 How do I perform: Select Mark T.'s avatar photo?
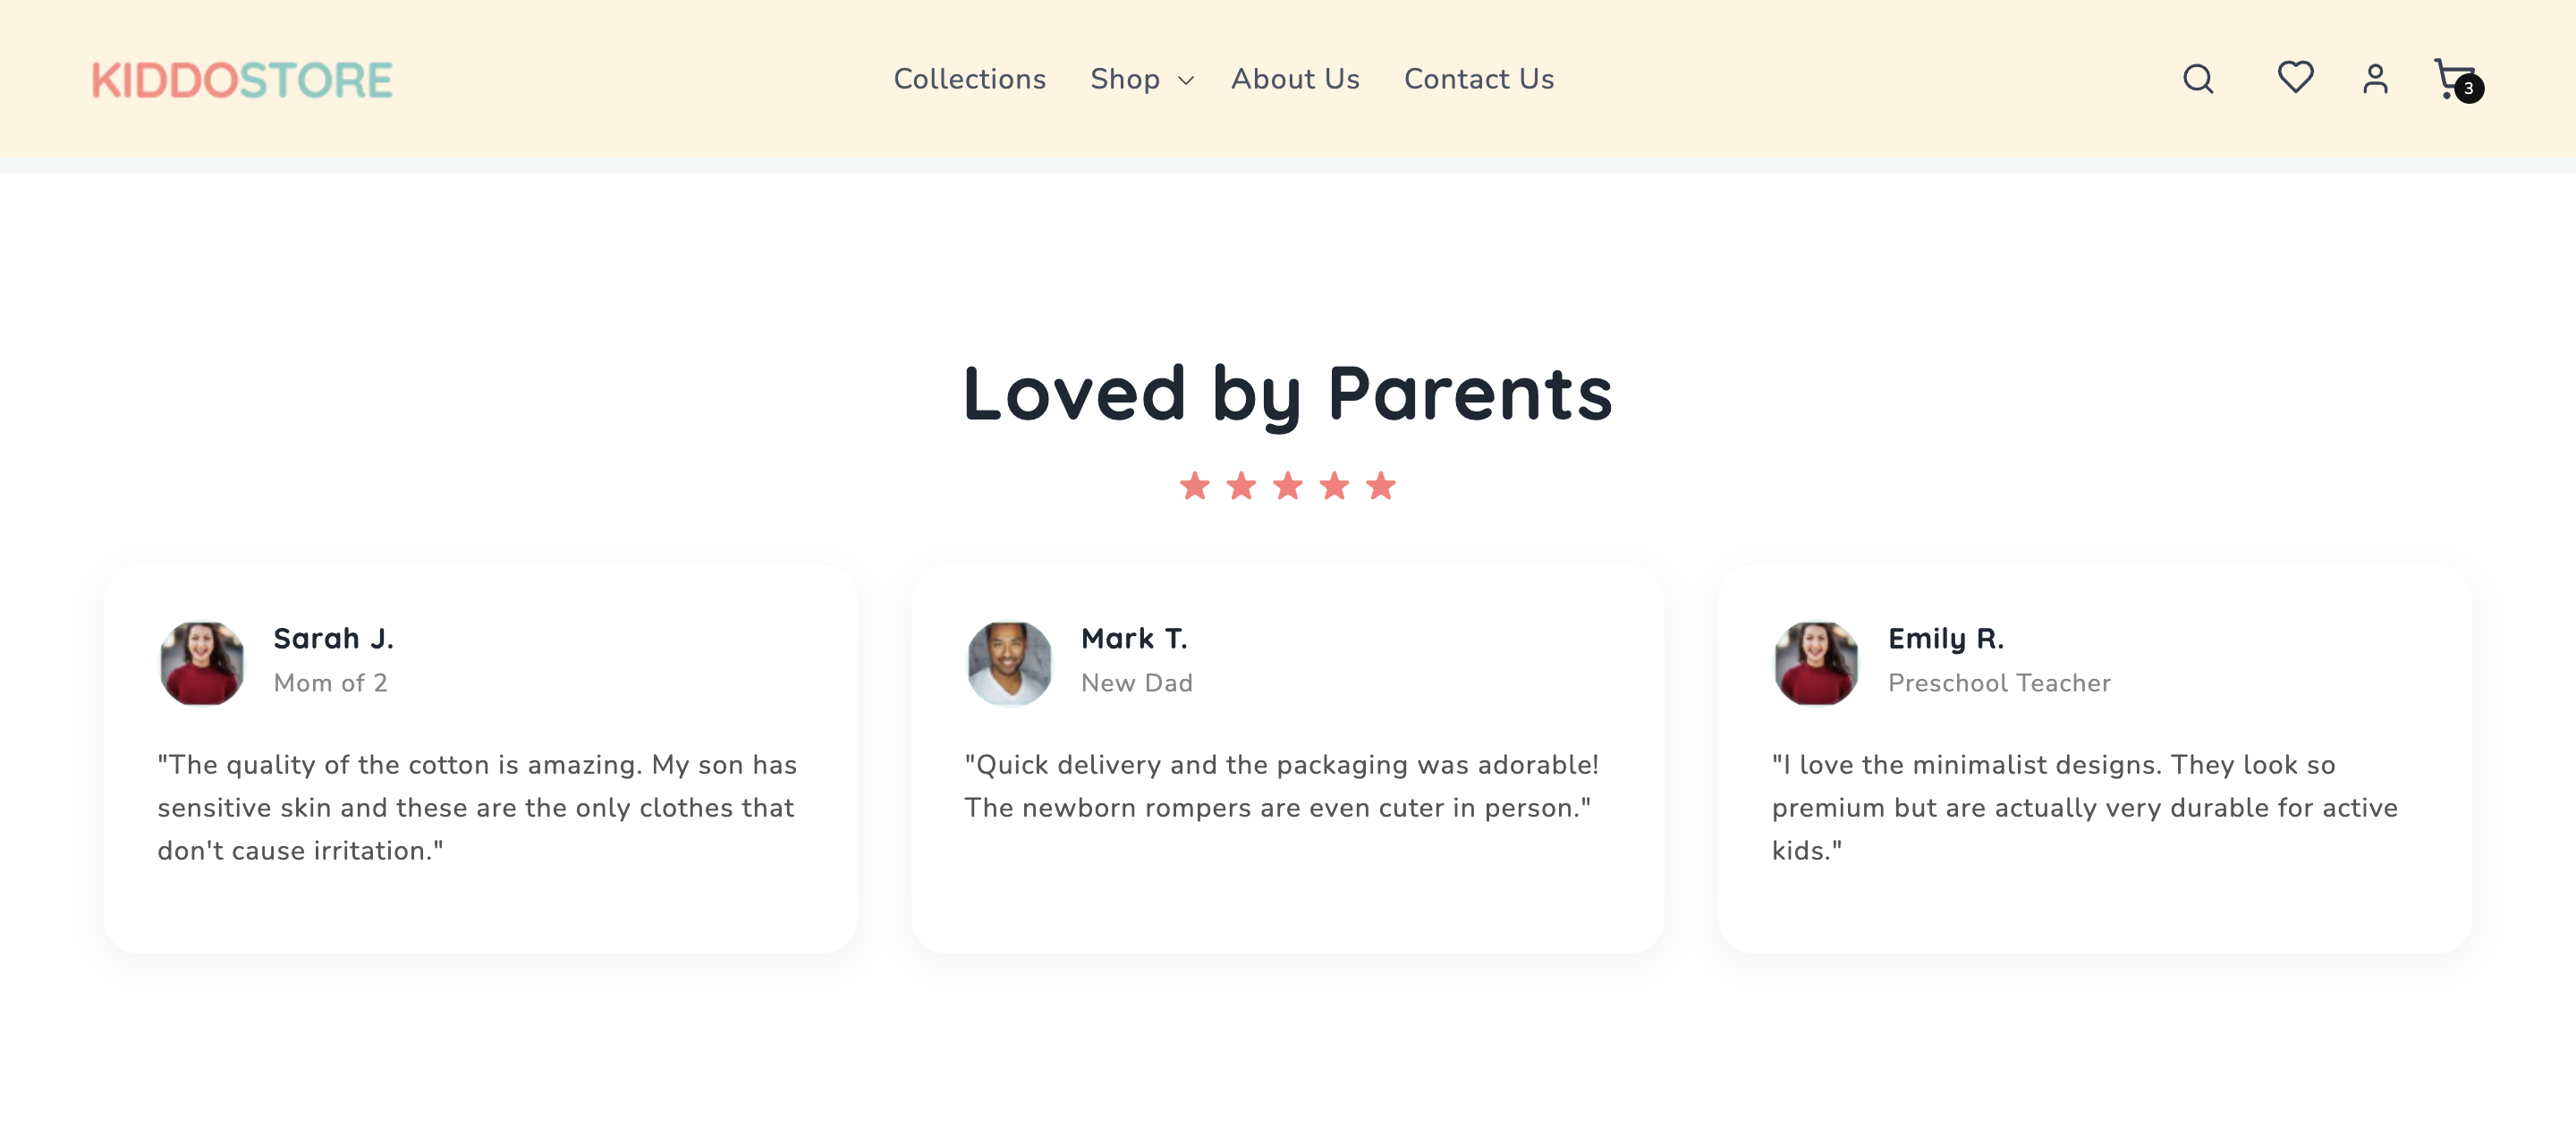click(x=1009, y=664)
